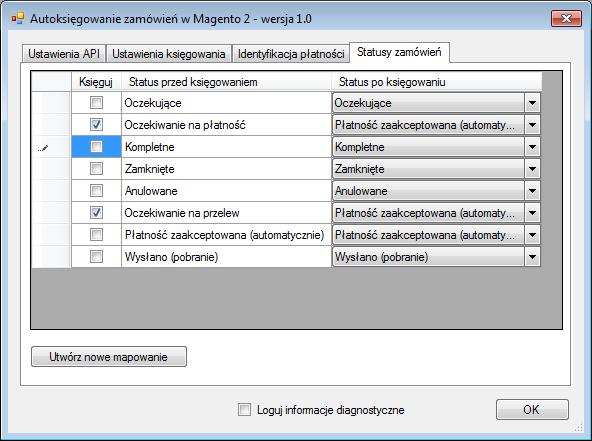Enable Księguj for Wysłano (pobranie) row

click(96, 256)
